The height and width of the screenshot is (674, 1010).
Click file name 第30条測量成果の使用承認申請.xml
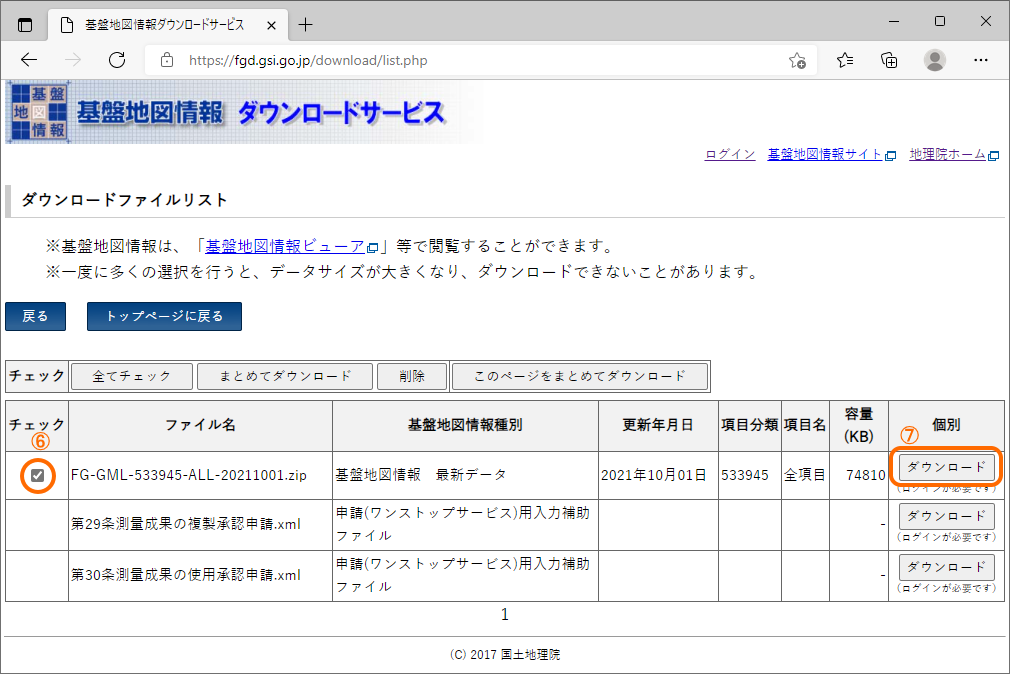pyautogui.click(x=186, y=575)
